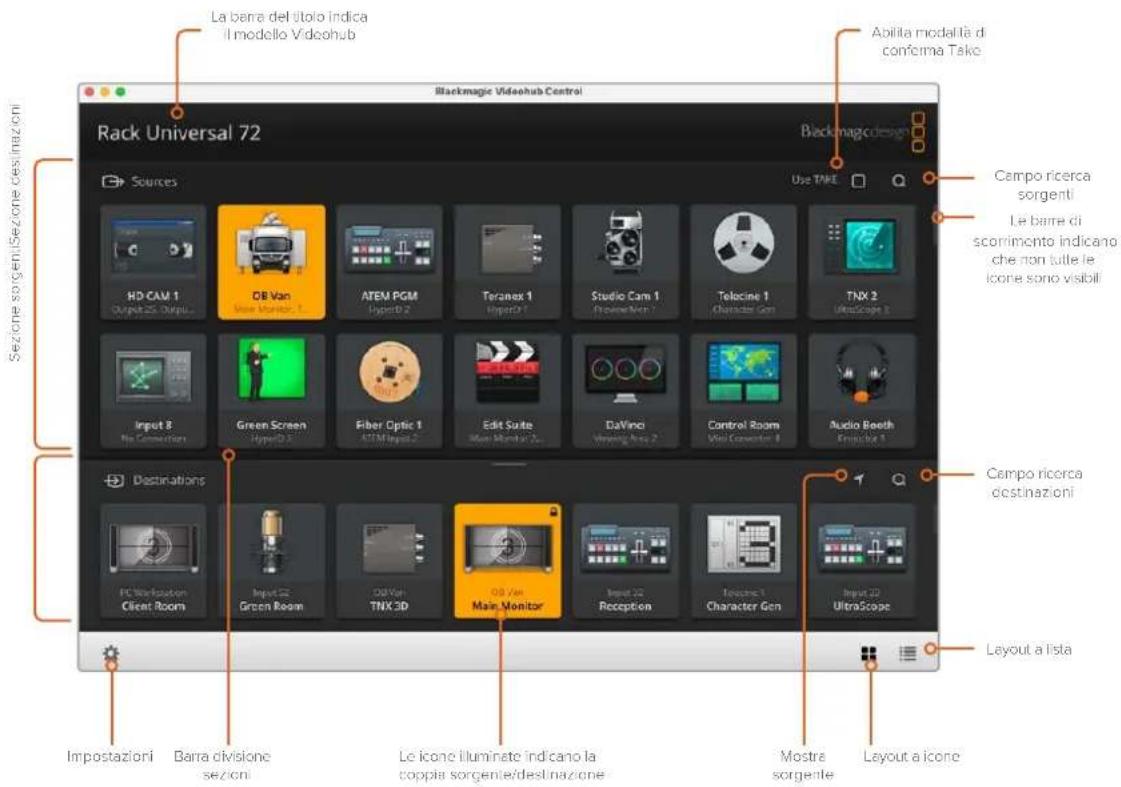The image size is (1121, 787).
Task: Choose the Fiber Optic 1 source
Action: tap(389, 390)
